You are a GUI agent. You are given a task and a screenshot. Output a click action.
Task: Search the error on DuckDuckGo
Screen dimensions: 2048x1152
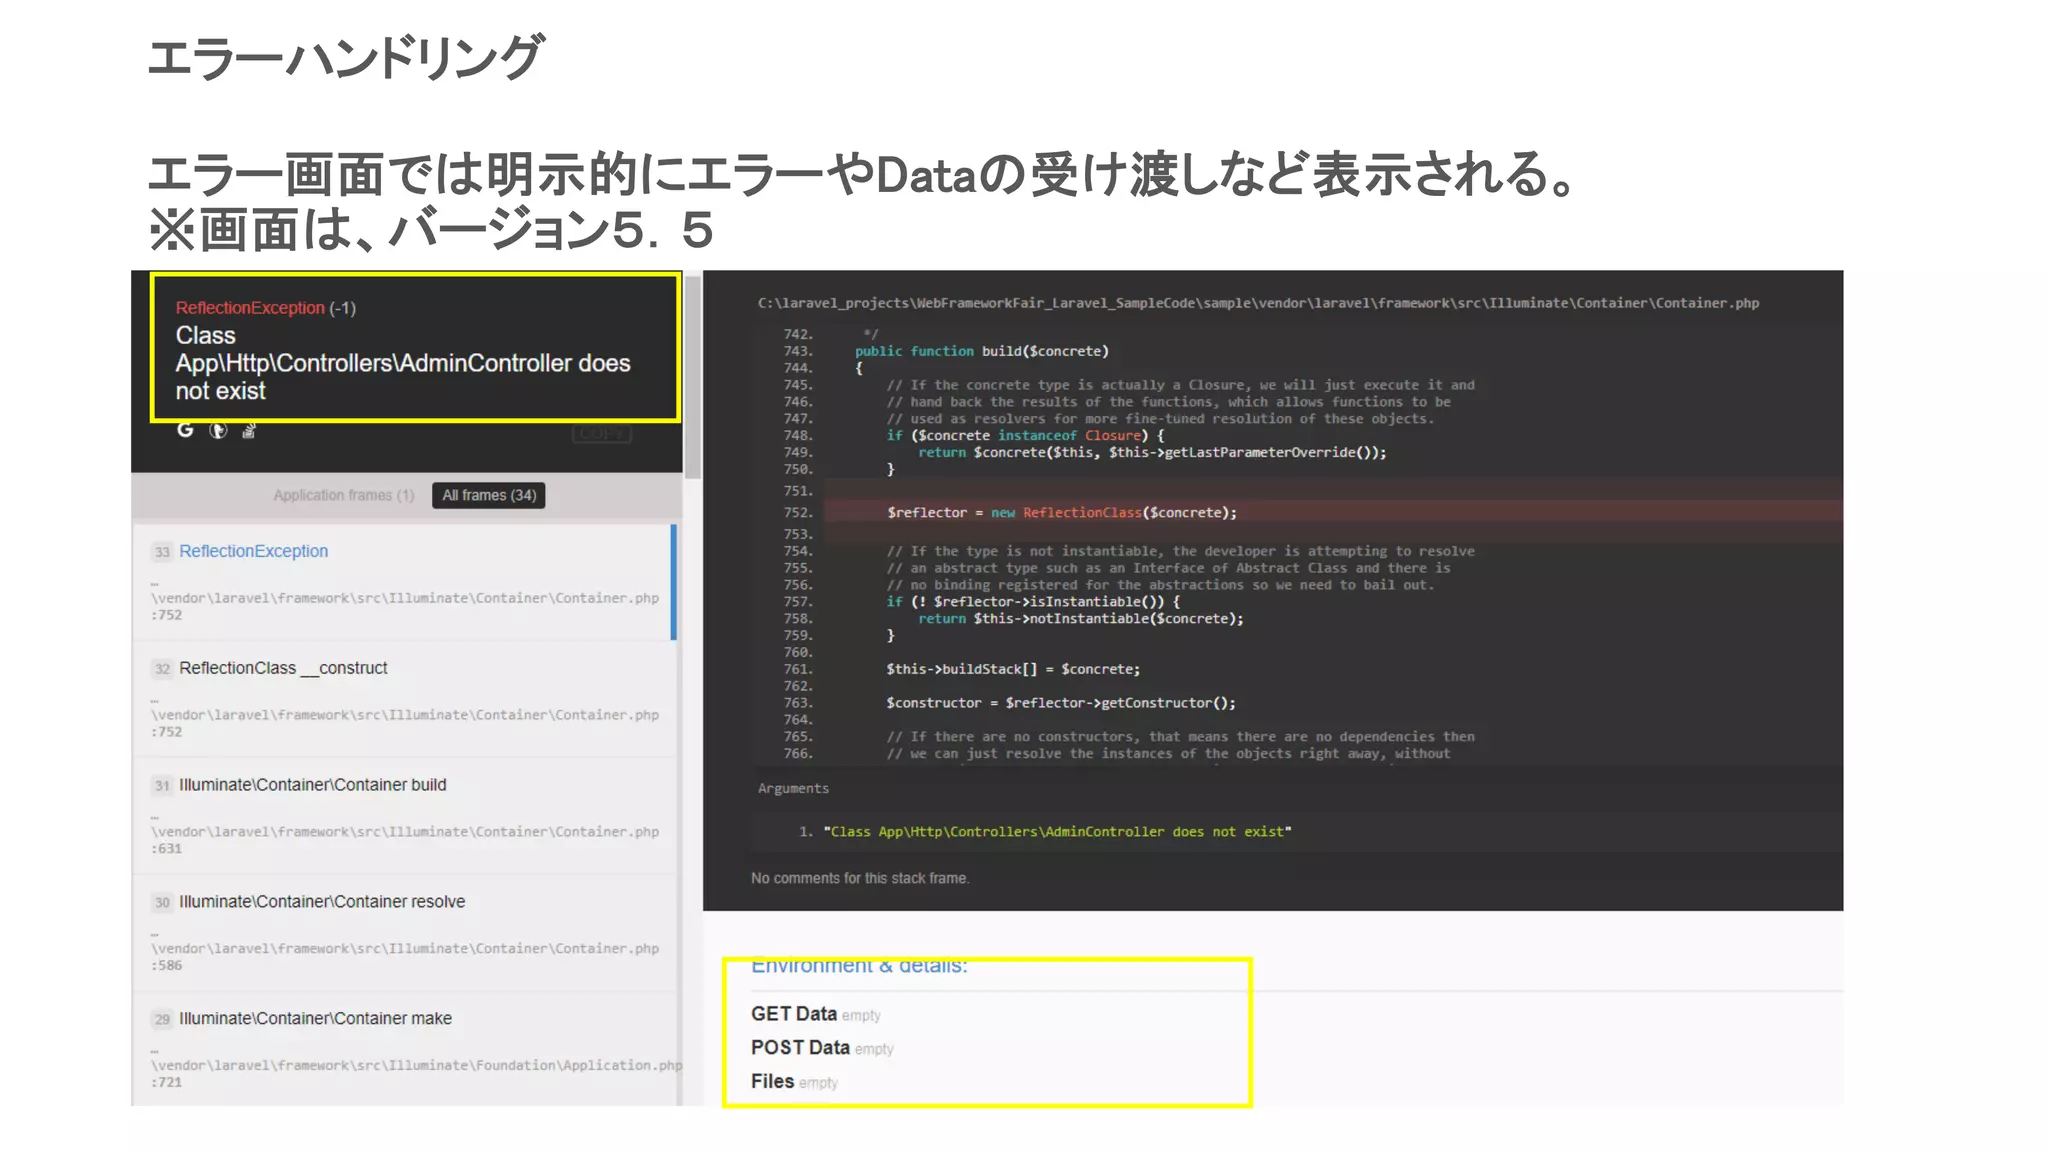218,430
